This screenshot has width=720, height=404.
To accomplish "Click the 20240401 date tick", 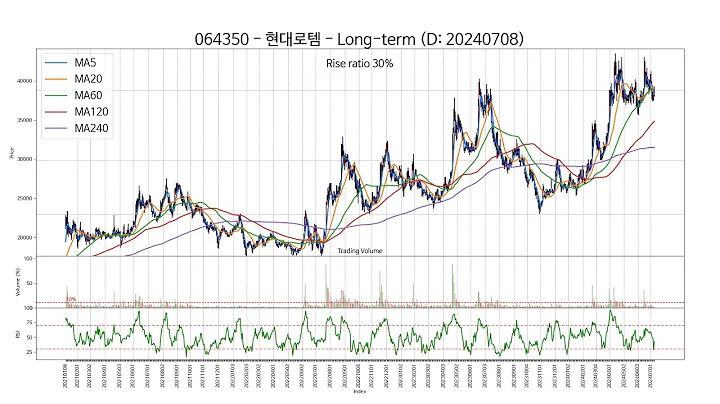I will point(610,375).
